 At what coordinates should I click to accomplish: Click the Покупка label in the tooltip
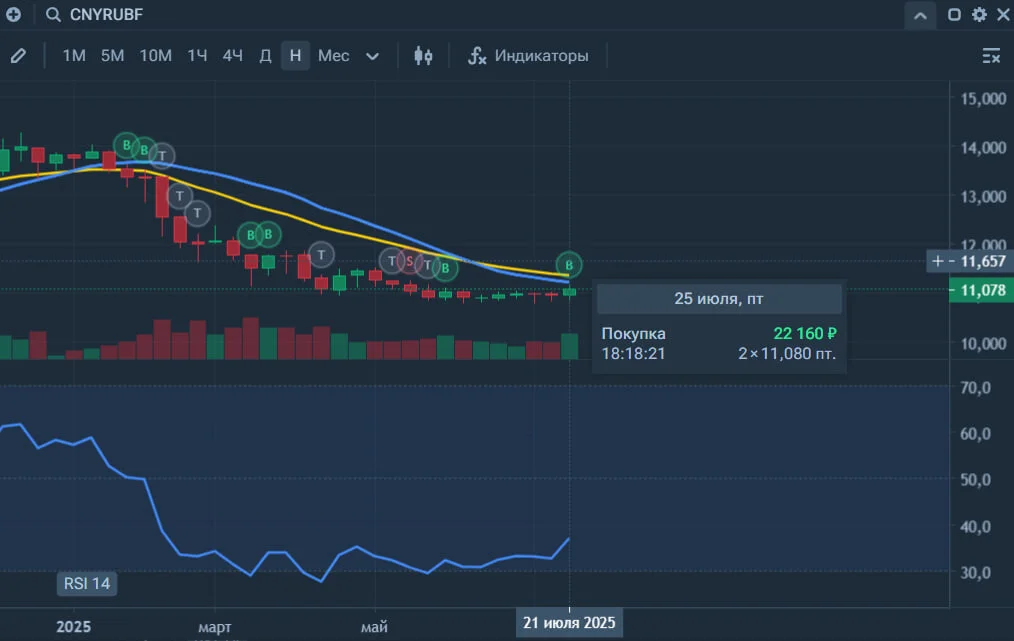click(634, 334)
